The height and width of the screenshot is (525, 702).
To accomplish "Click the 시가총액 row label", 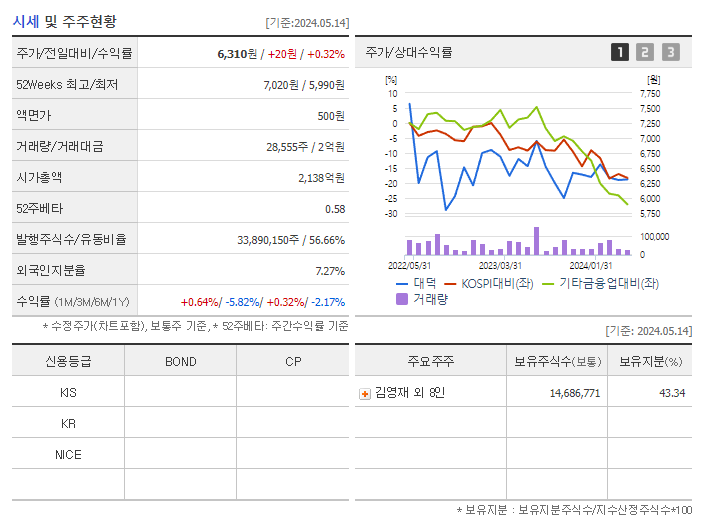I will 39,177.
